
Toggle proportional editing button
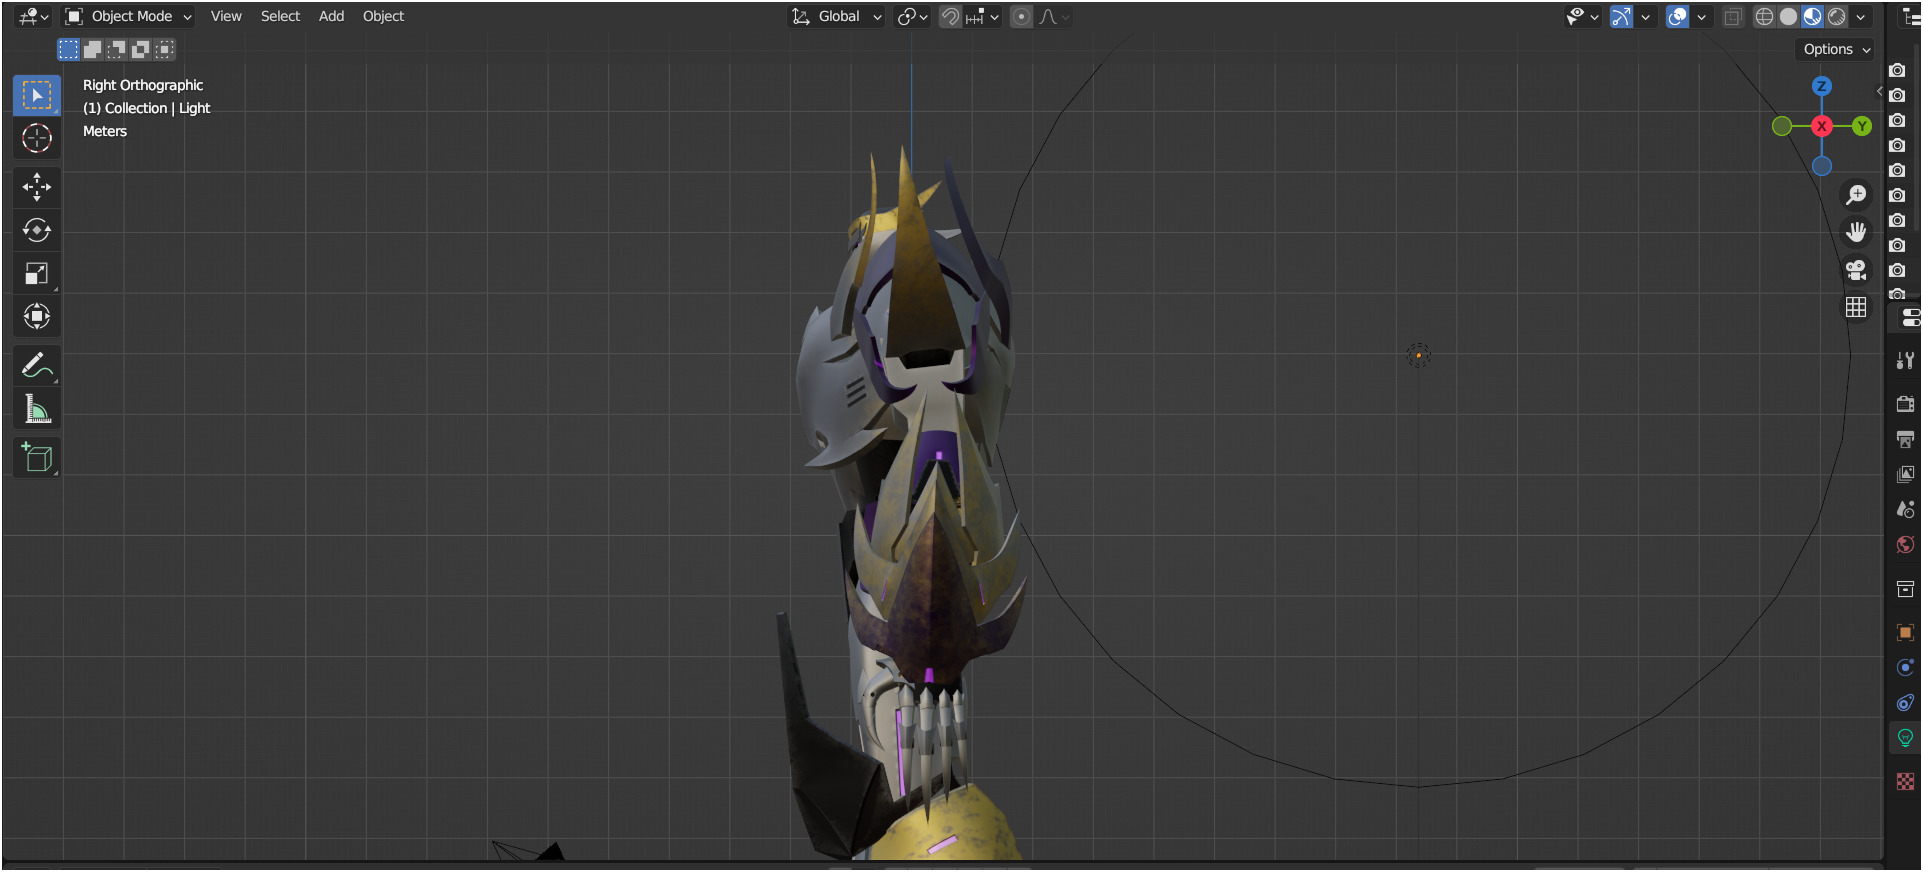tap(1021, 16)
